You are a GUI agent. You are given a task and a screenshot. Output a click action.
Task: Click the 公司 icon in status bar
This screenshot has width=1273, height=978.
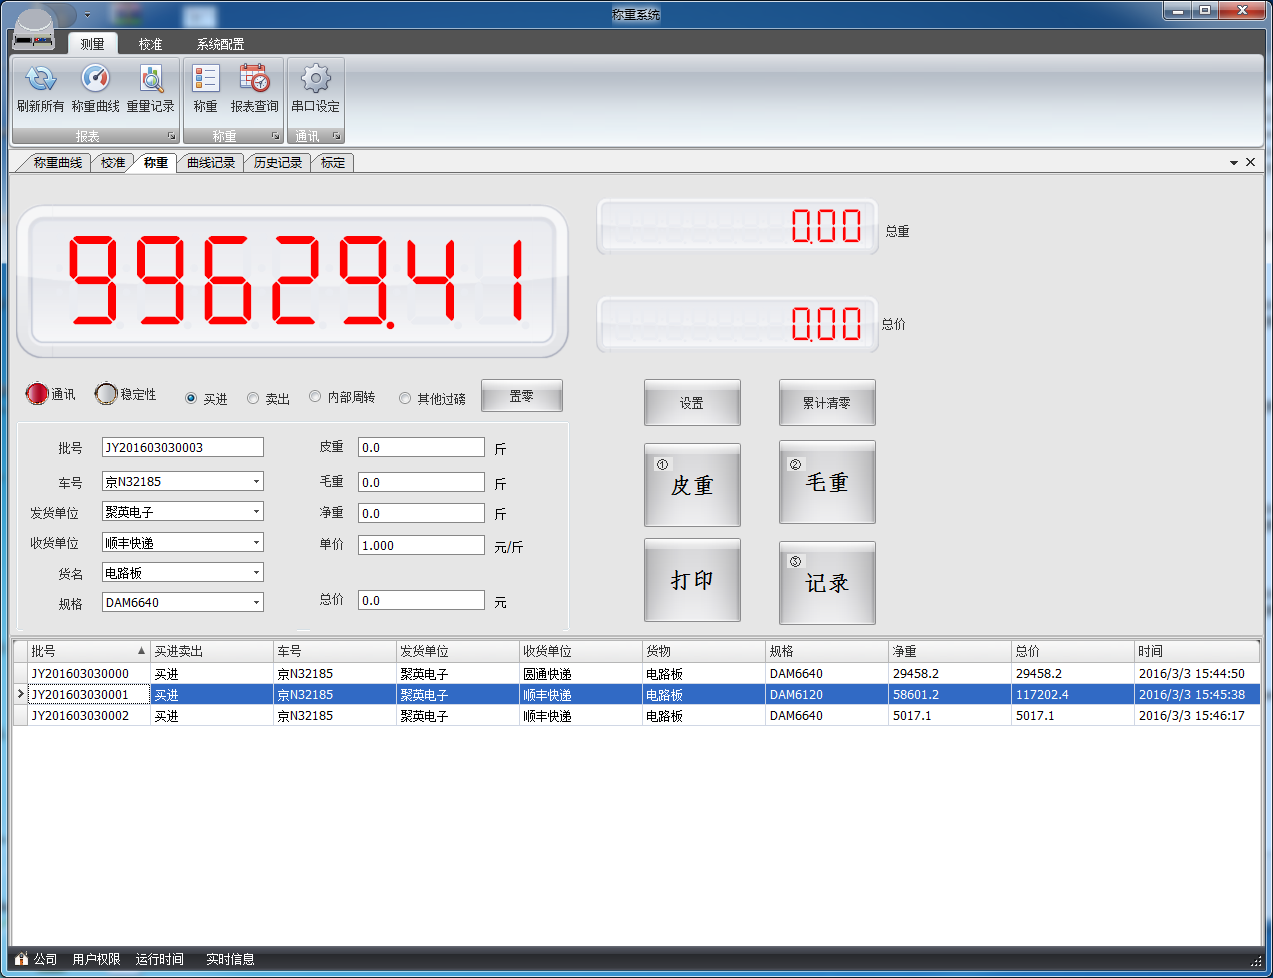22,959
